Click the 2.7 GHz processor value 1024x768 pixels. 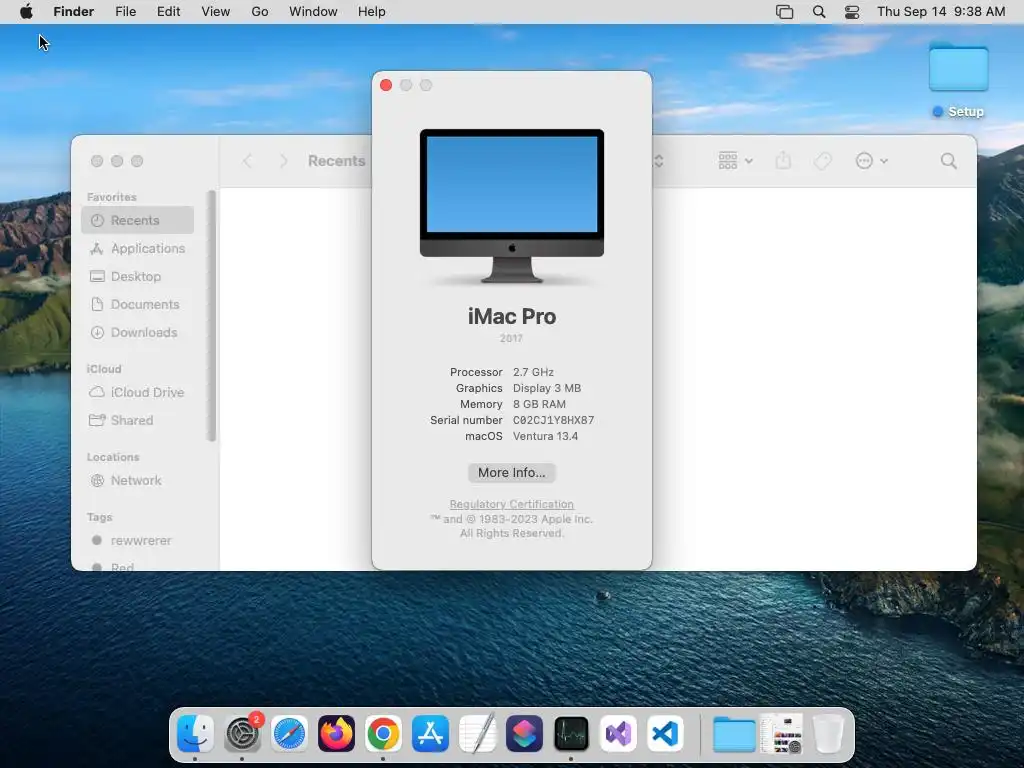point(533,372)
